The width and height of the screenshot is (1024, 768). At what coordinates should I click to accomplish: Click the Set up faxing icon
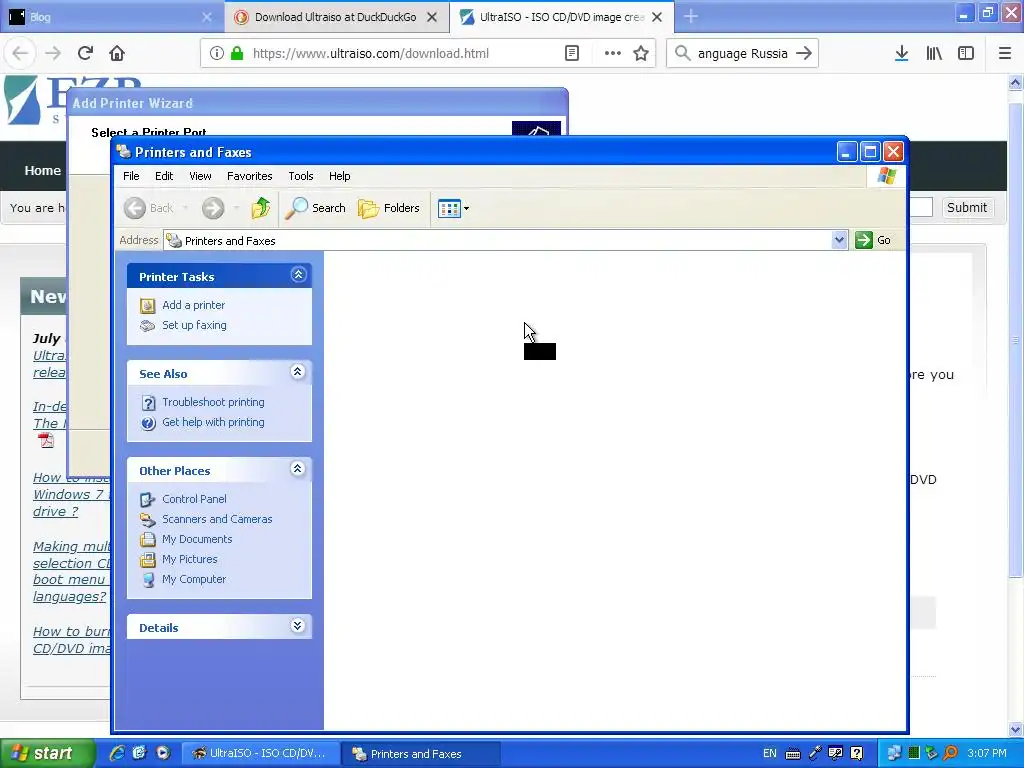[x=148, y=325]
